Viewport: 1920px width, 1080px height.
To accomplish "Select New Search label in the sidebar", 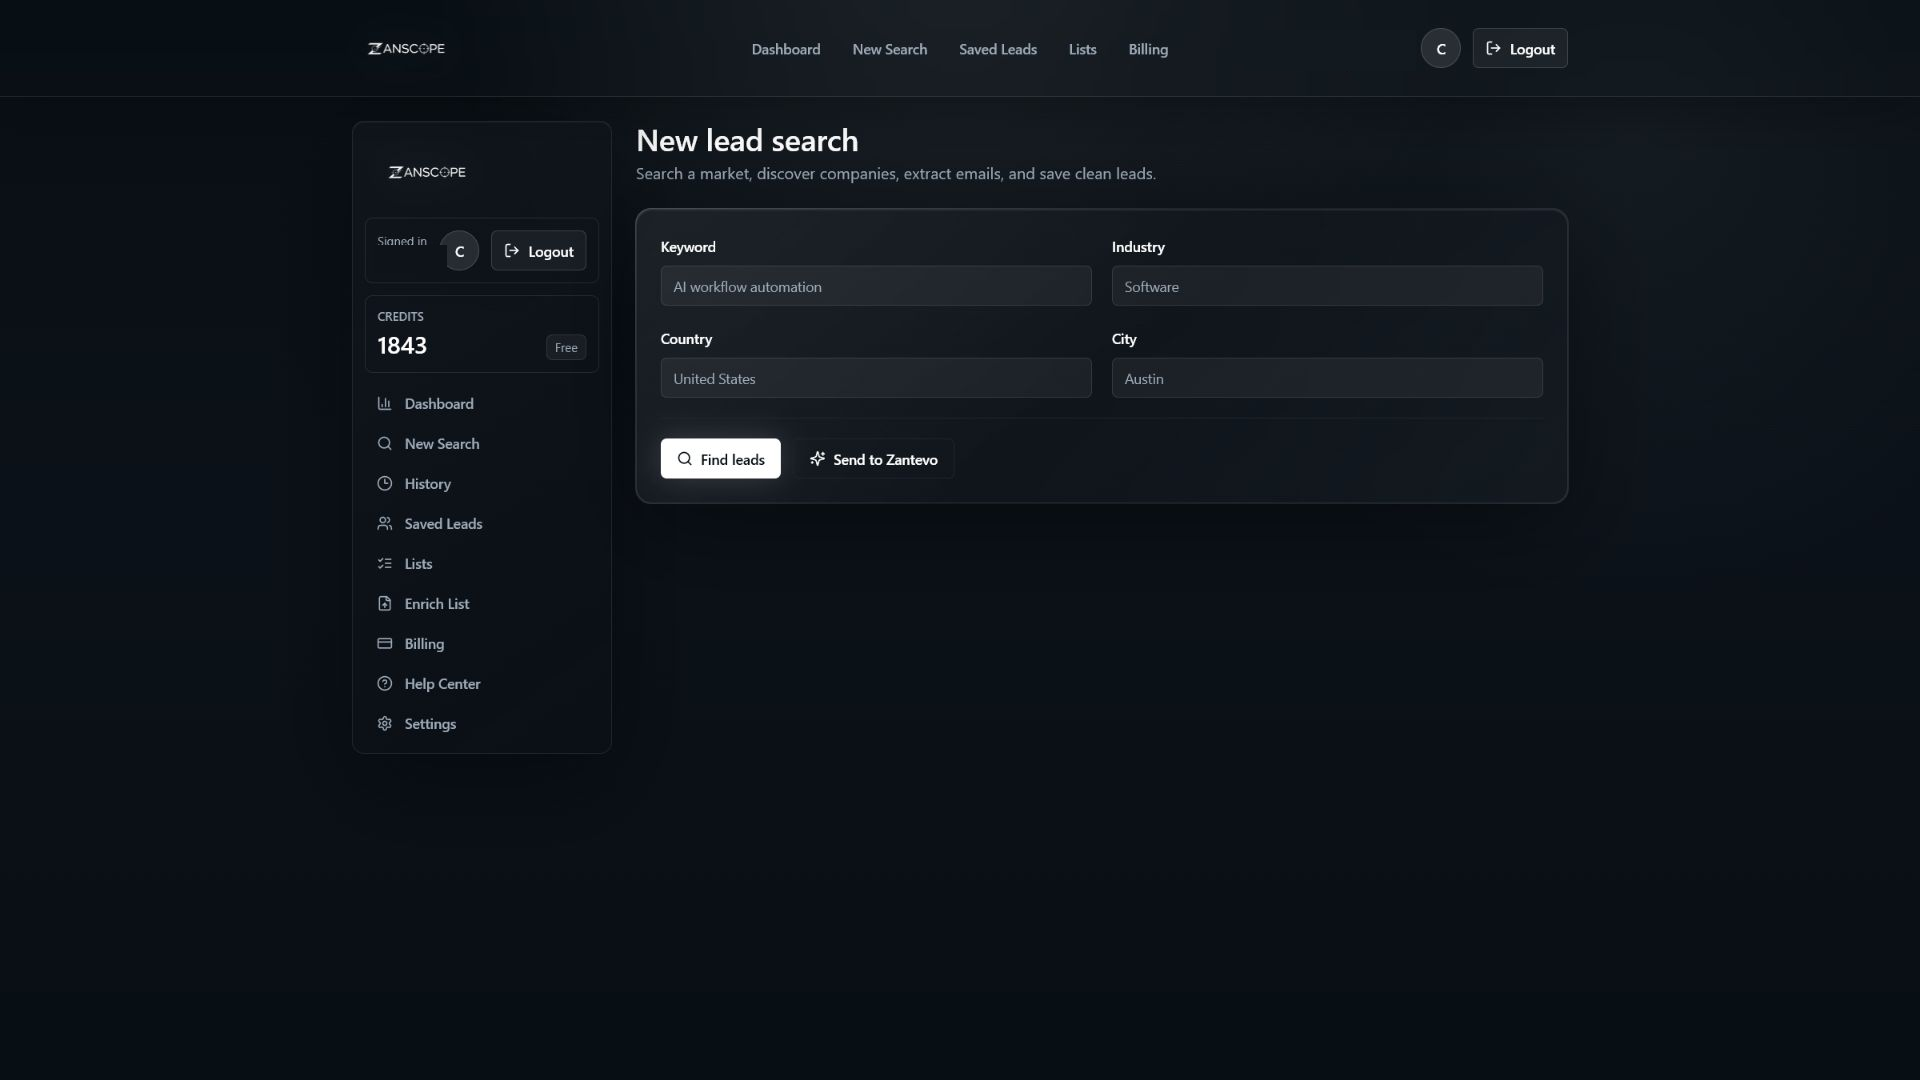I will point(442,444).
